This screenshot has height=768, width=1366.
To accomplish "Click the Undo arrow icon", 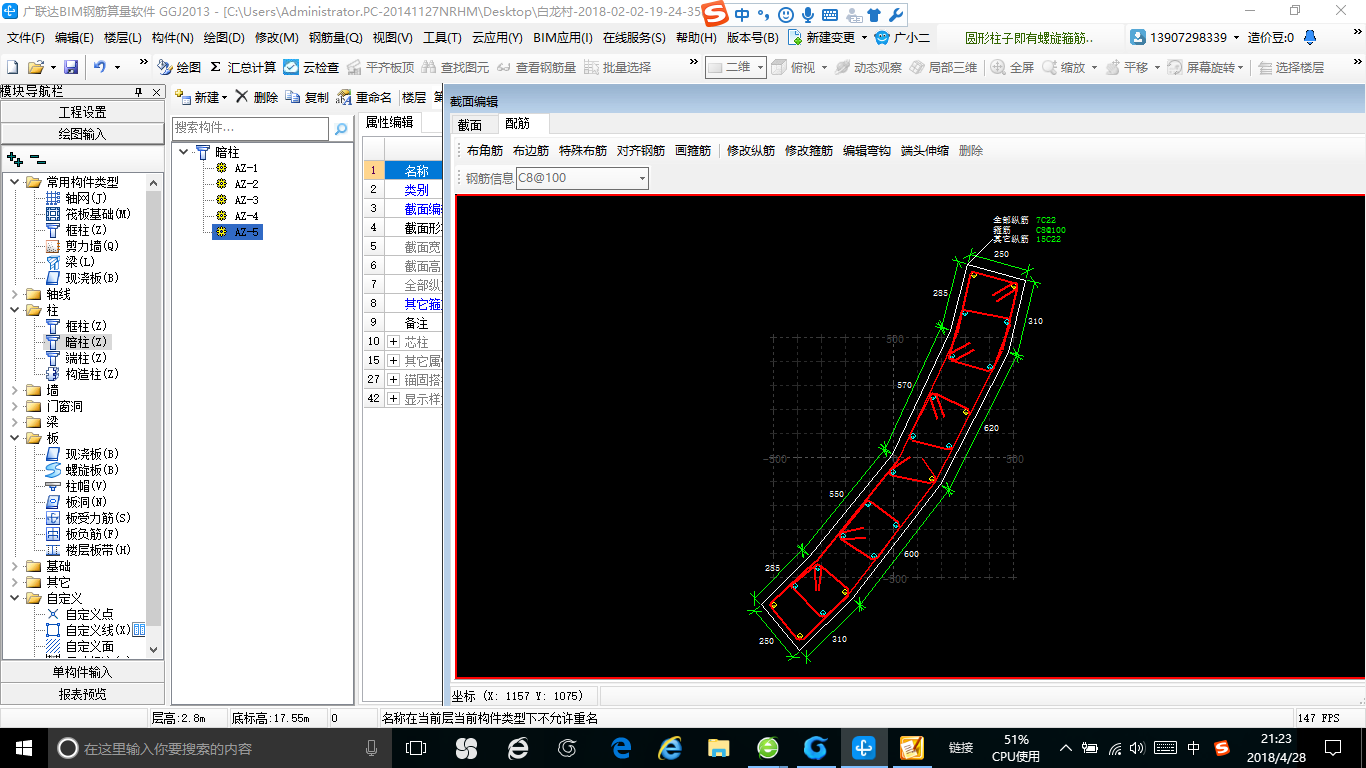I will [x=100, y=67].
